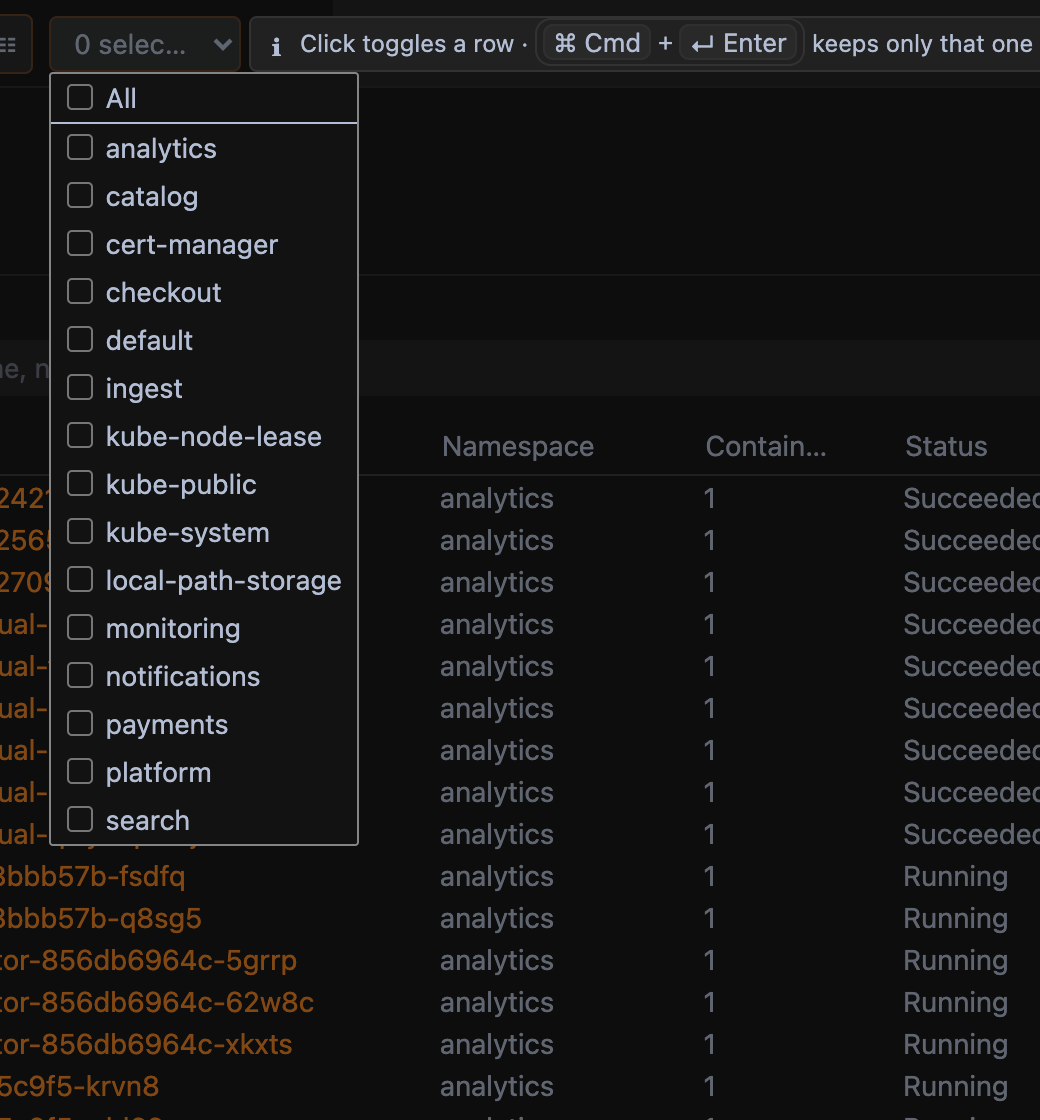The width and height of the screenshot is (1040, 1120).
Task: Open the namespace selector dropdown showing 0 selected
Action: [144, 44]
